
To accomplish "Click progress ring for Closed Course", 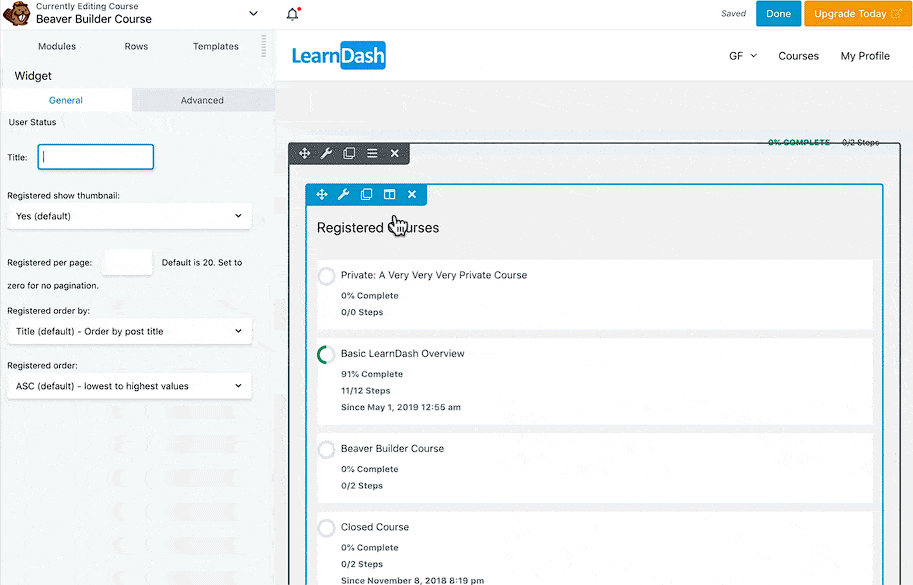I will (x=326, y=528).
